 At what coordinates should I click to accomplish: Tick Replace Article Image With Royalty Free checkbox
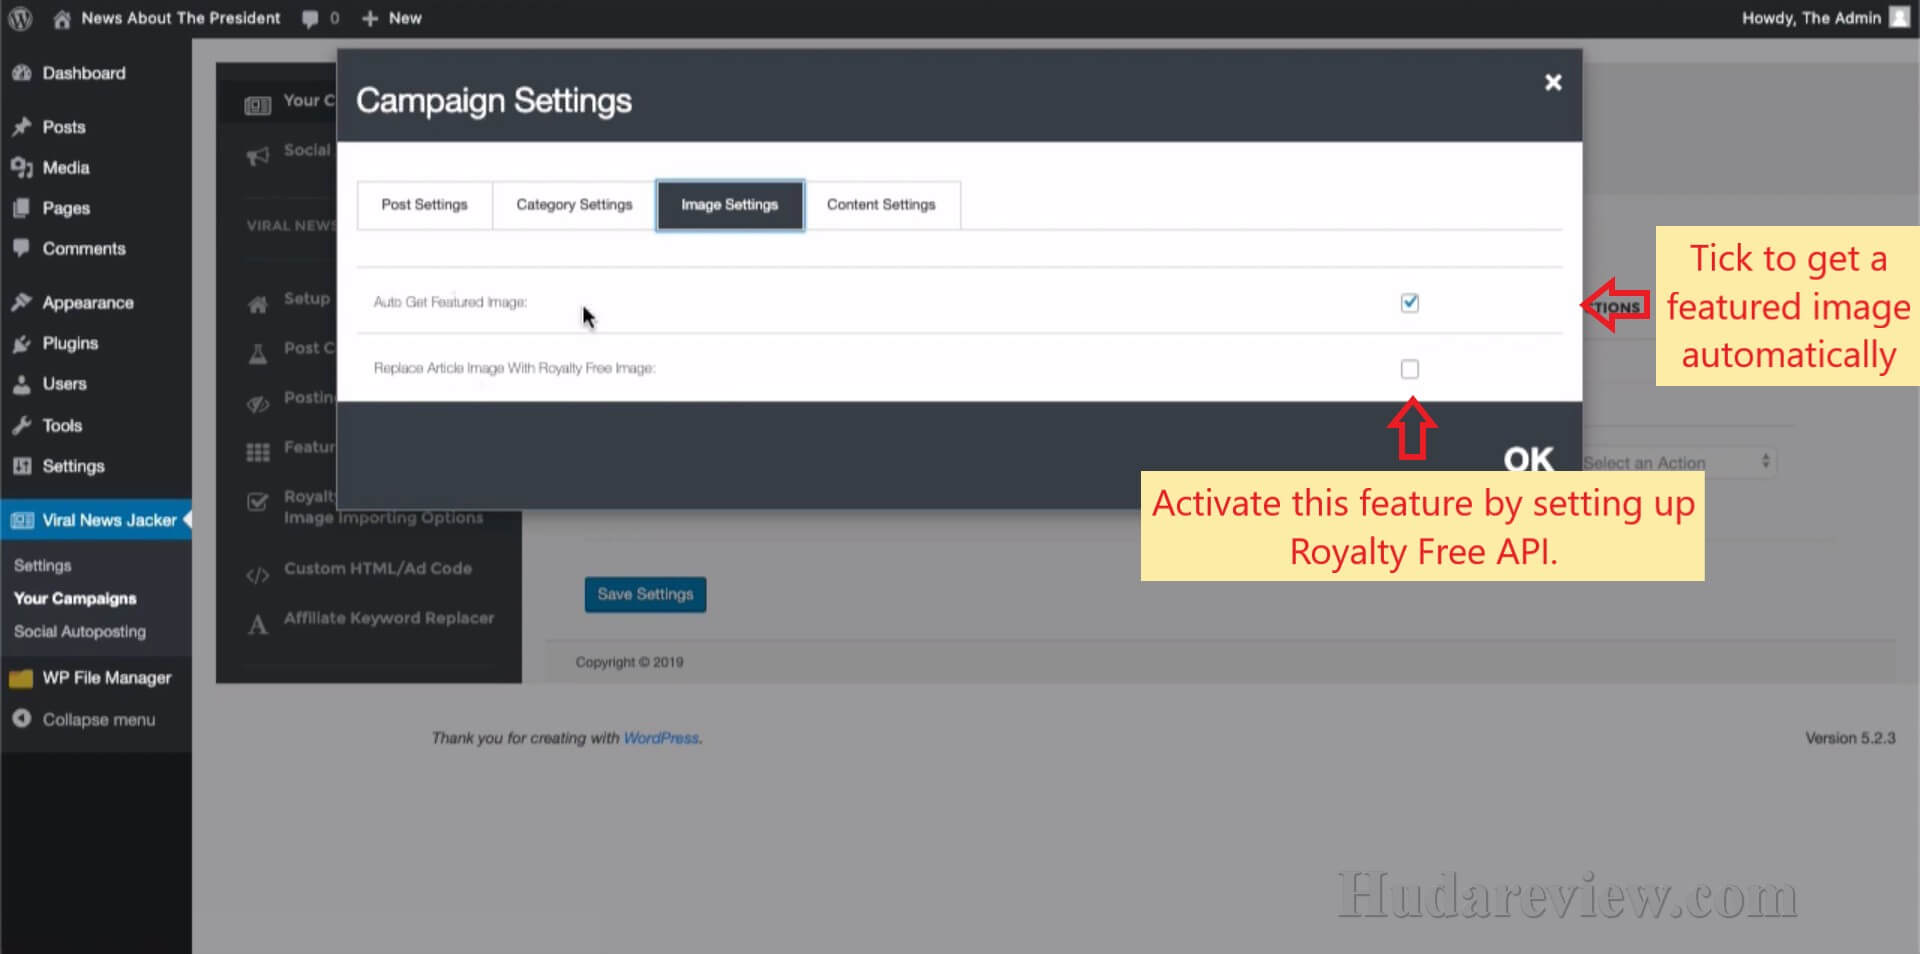click(x=1410, y=369)
